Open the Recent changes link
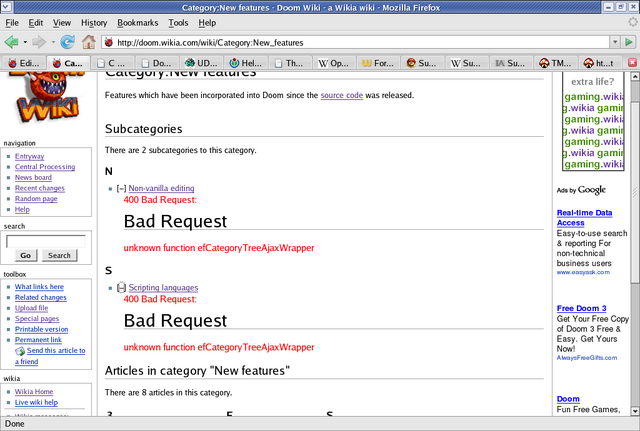This screenshot has width=640, height=431. (40, 188)
